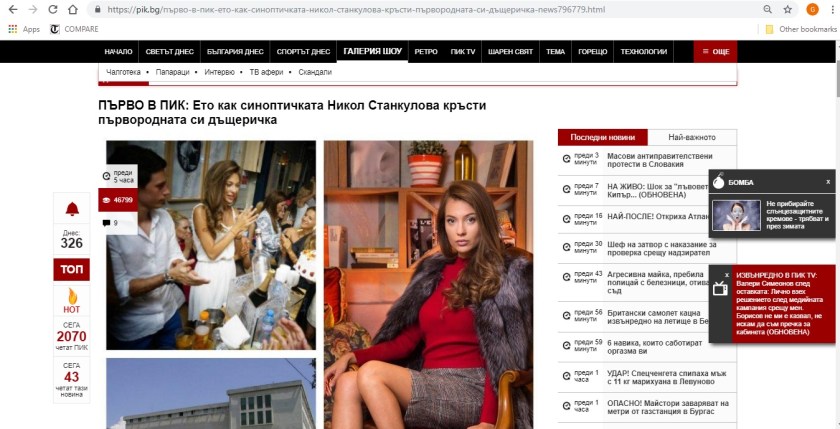
Task: Close the ПИК TV breaking news popup
Action: (x=727, y=275)
